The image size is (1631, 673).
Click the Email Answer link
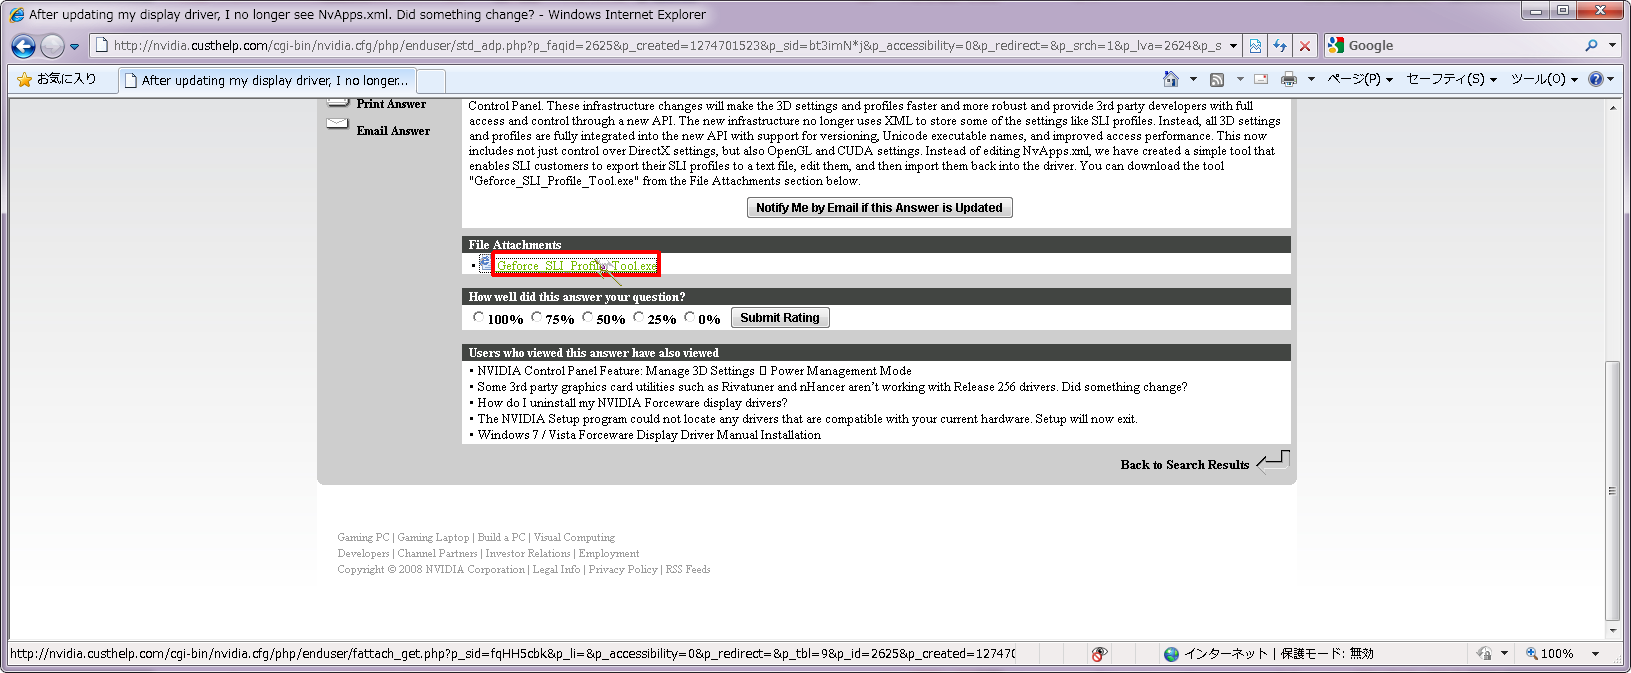click(393, 131)
